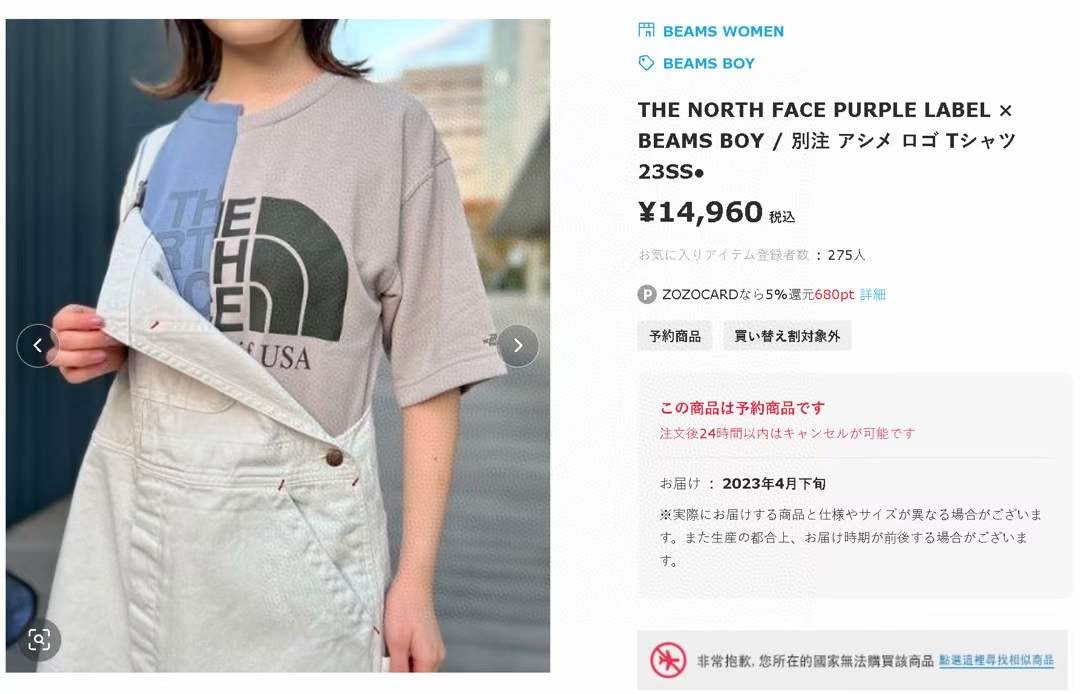Select the 予約商品 tag

point(675,336)
